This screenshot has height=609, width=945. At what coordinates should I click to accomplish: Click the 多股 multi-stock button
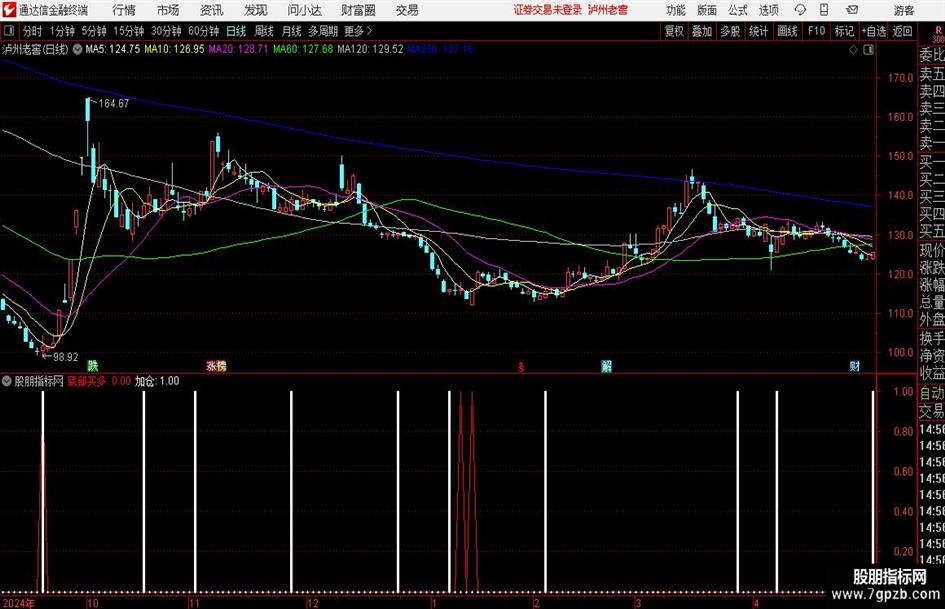[730, 31]
